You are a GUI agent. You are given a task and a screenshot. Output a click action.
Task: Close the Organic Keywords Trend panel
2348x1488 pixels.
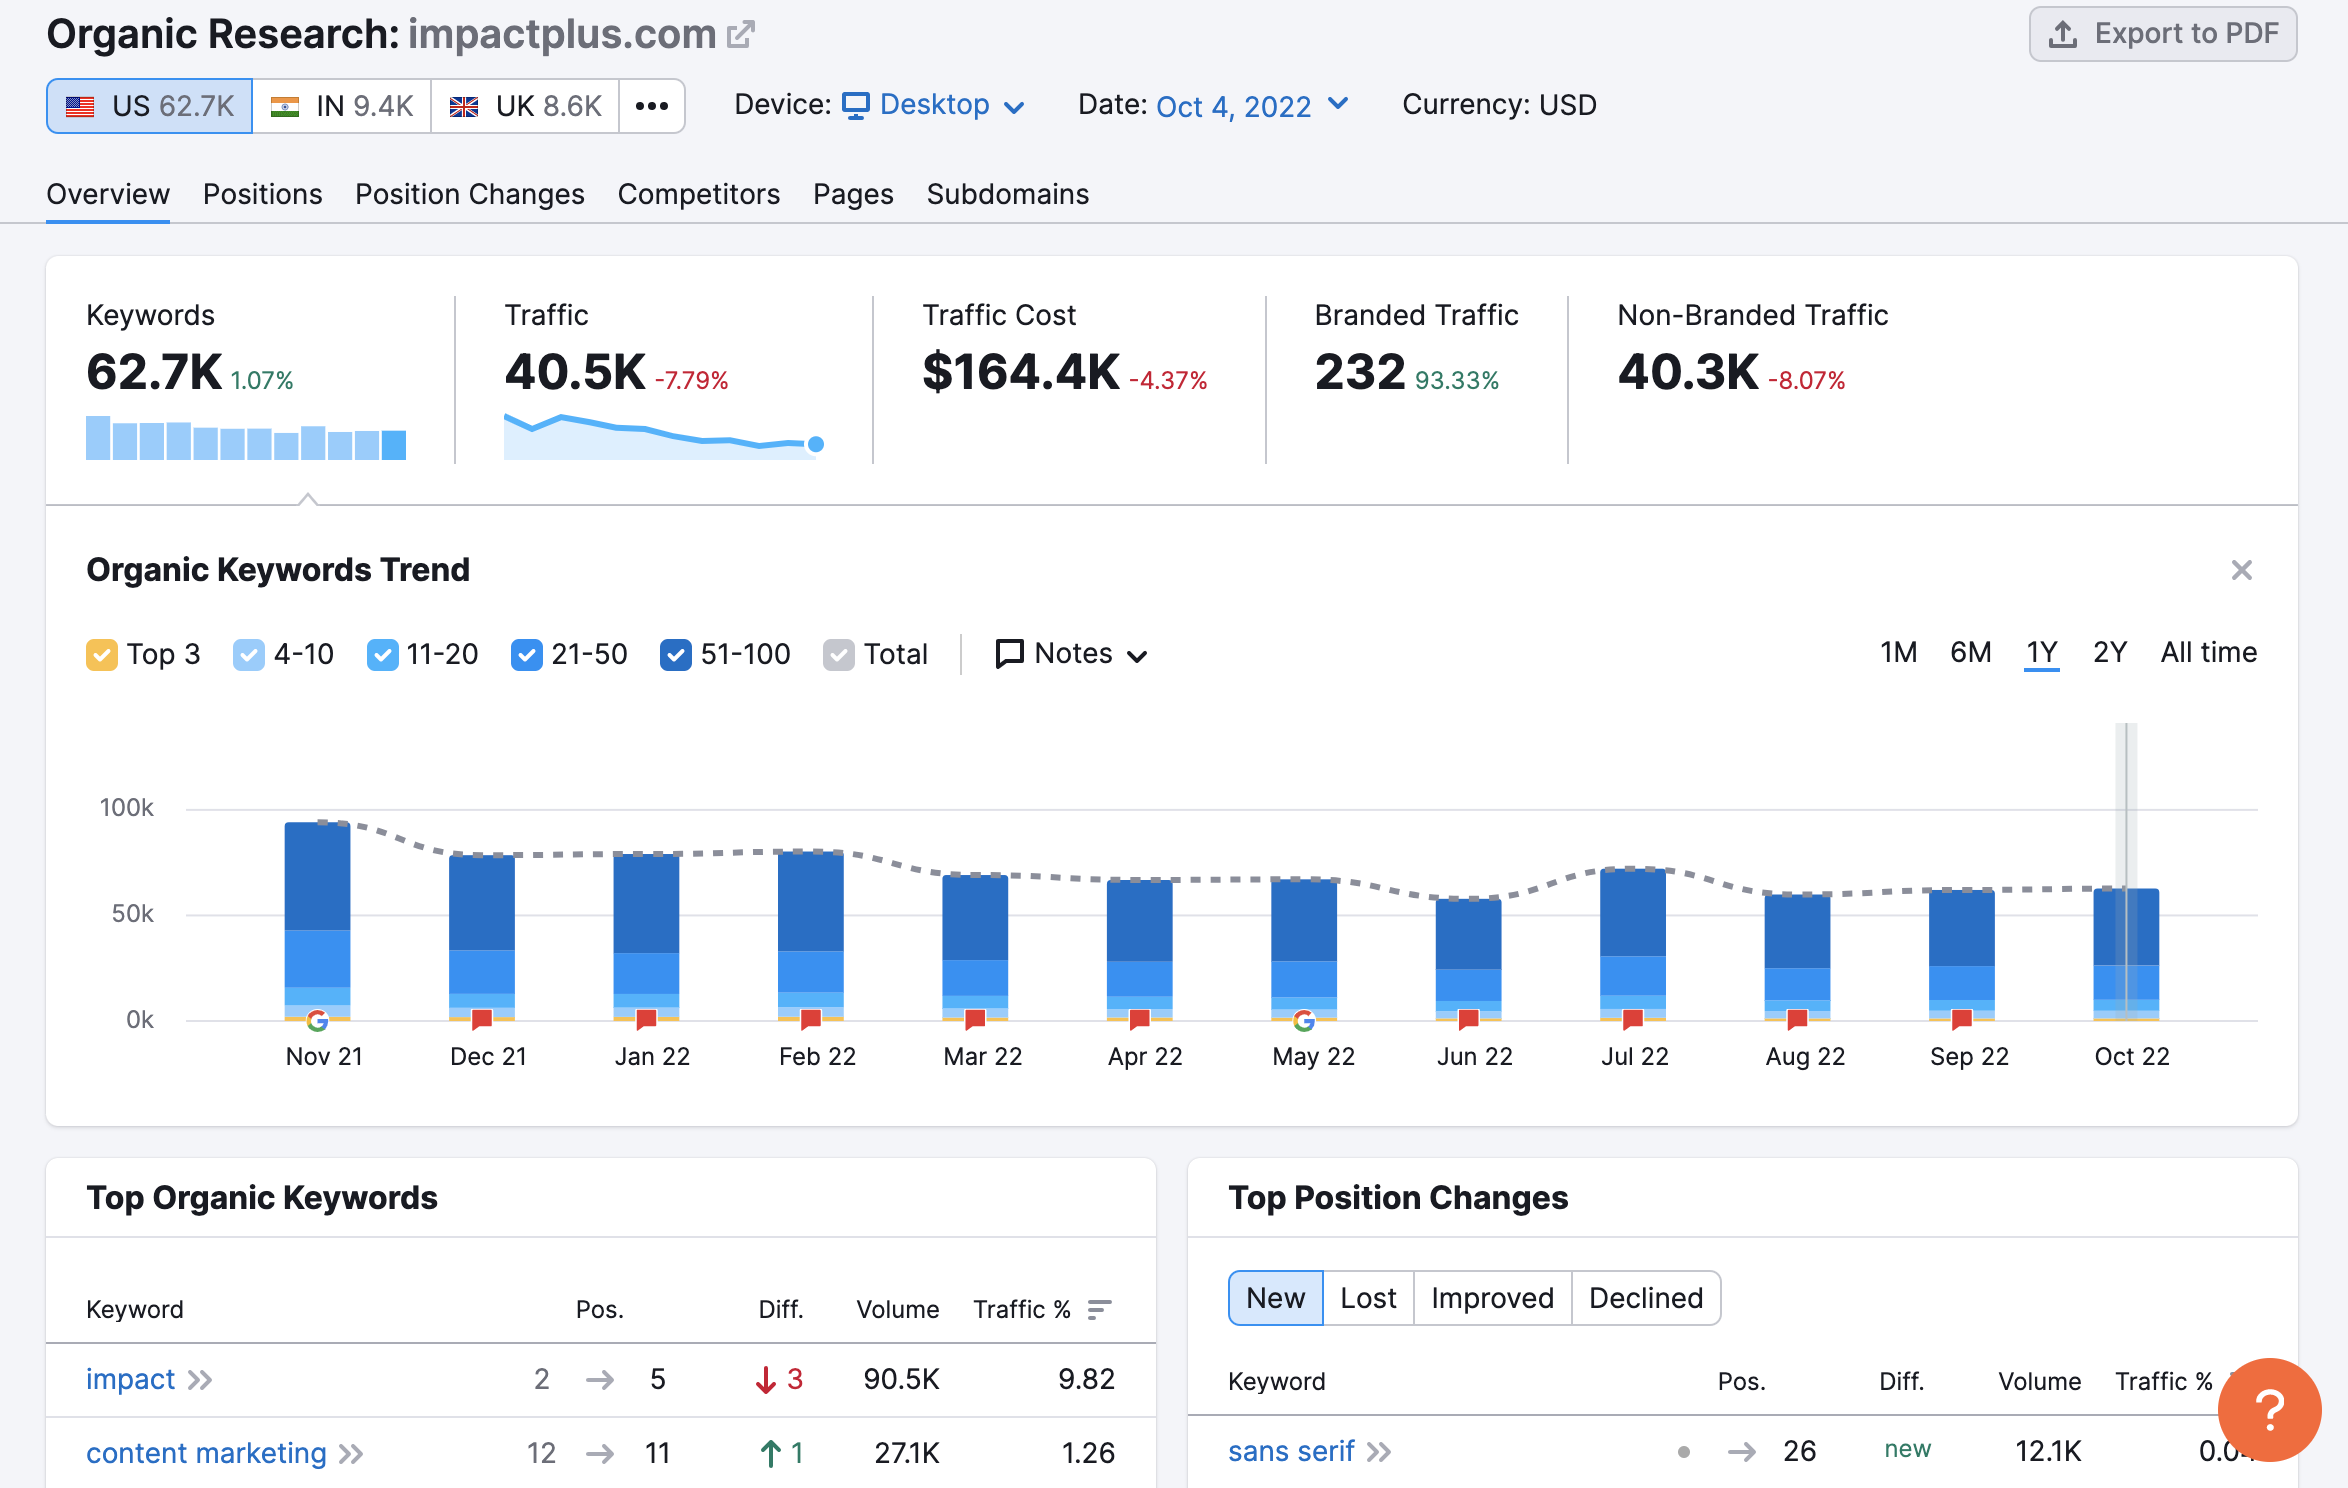2241,570
